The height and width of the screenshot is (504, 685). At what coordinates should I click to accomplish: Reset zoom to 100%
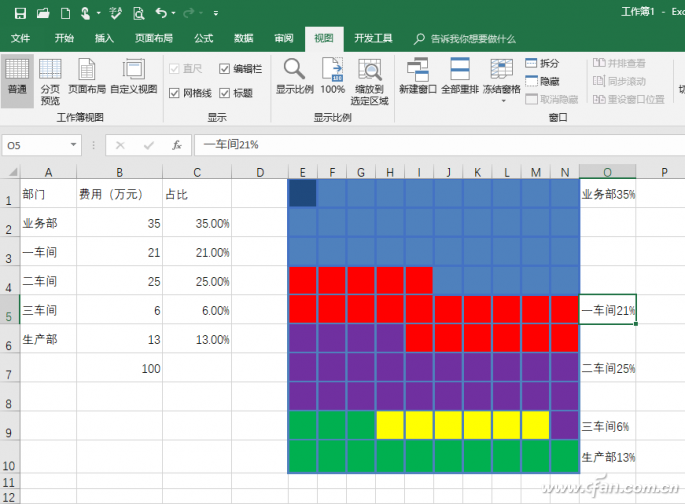click(332, 77)
